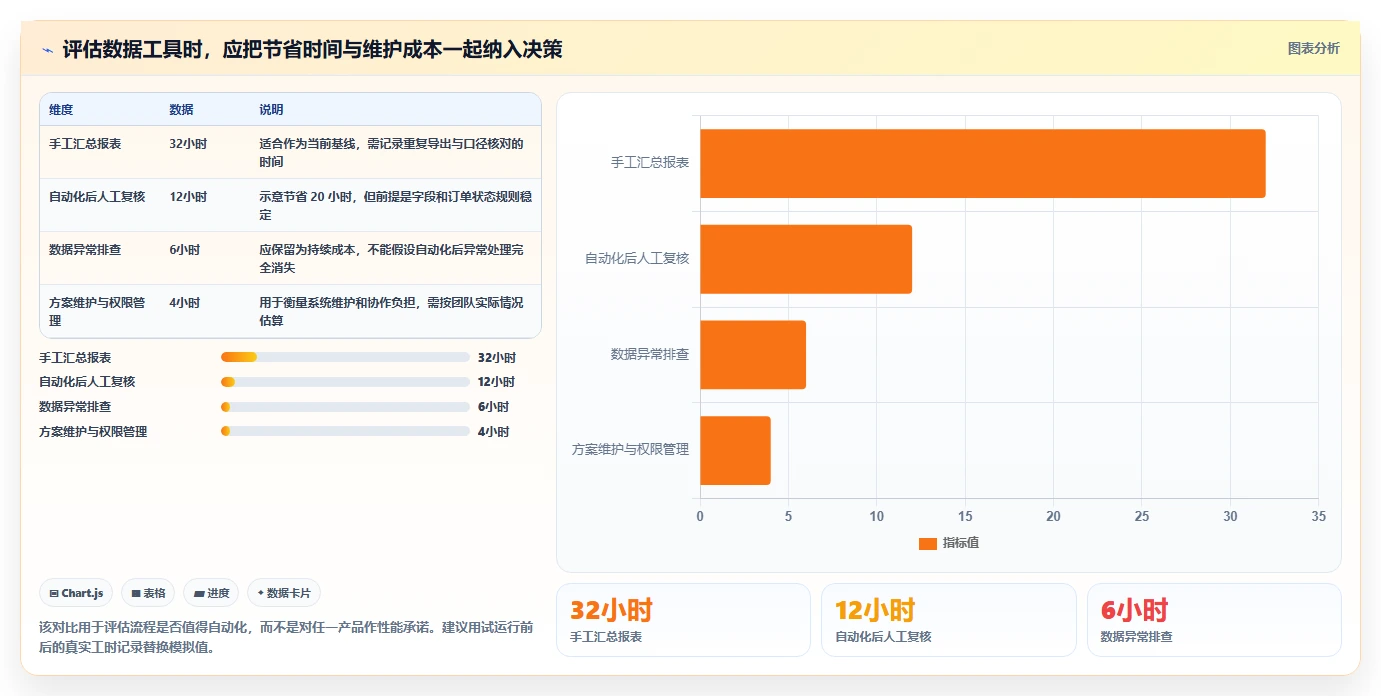
Task: Click the 方案维护与权限管理 chart axis label
Action: [x=631, y=450]
